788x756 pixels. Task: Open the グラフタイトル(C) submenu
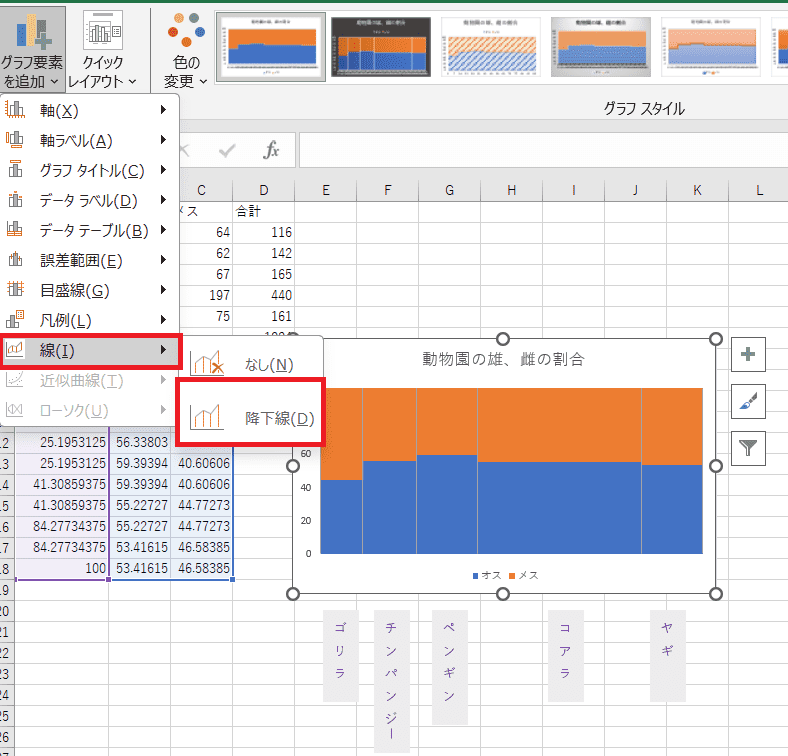[89, 170]
